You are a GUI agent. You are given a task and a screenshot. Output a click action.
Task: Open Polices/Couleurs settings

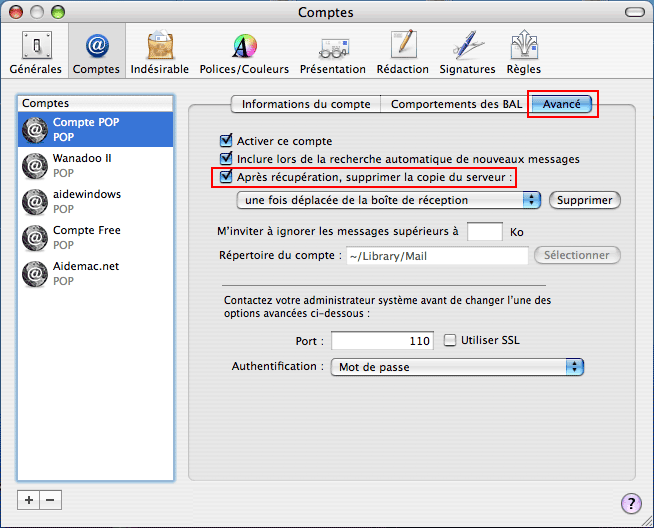click(244, 51)
